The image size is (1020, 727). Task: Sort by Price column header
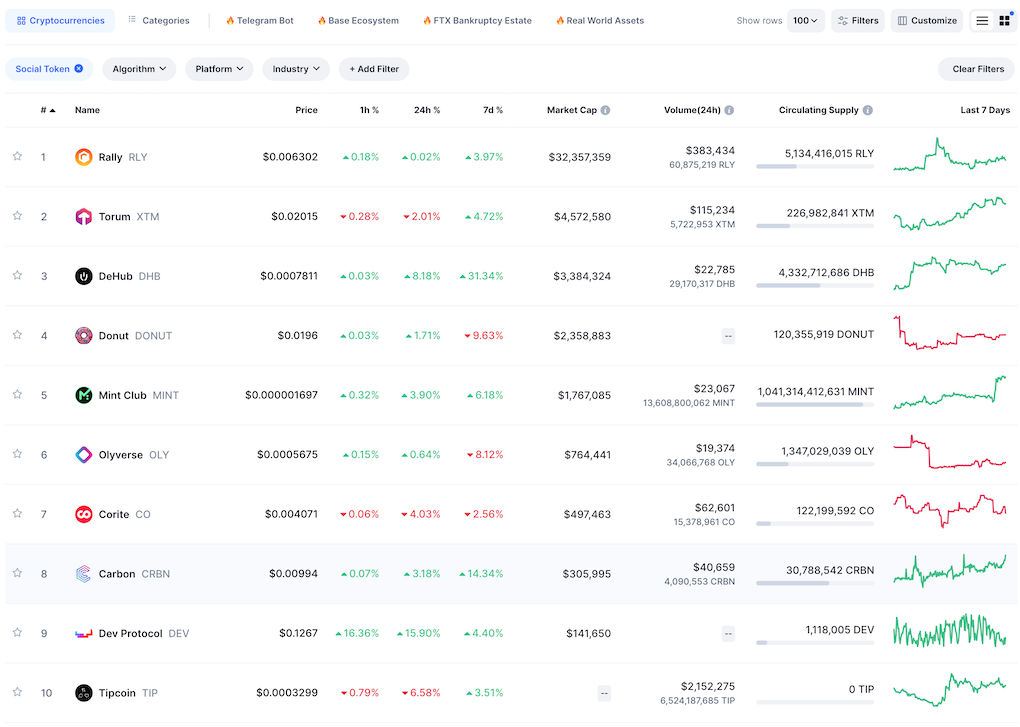[x=306, y=110]
